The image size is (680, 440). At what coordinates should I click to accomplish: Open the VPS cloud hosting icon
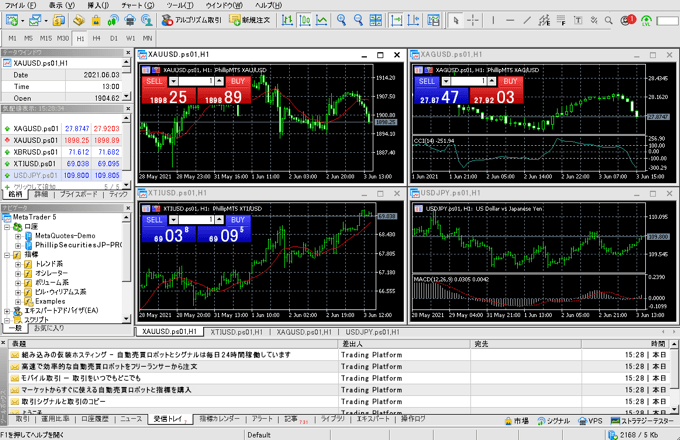click(130, 20)
